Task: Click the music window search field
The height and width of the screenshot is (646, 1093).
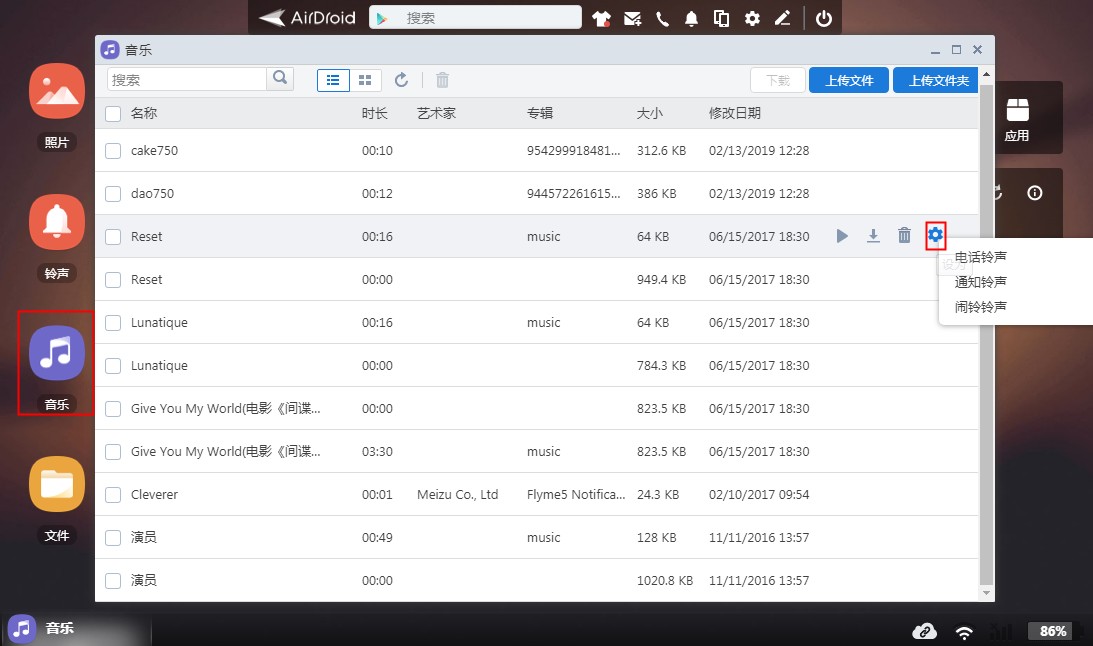Action: pos(187,79)
